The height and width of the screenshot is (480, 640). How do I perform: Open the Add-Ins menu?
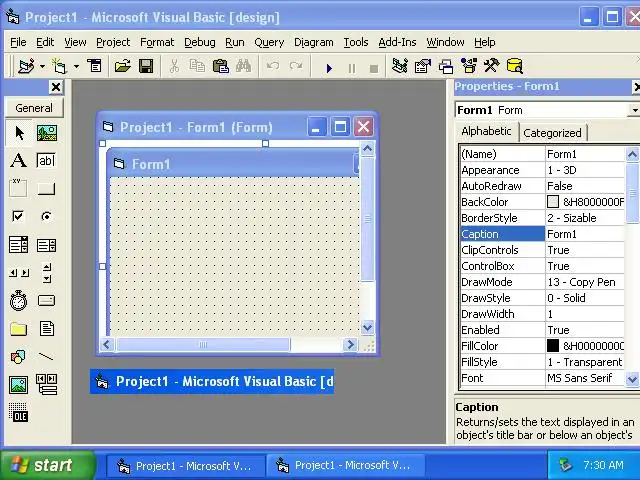[397, 42]
